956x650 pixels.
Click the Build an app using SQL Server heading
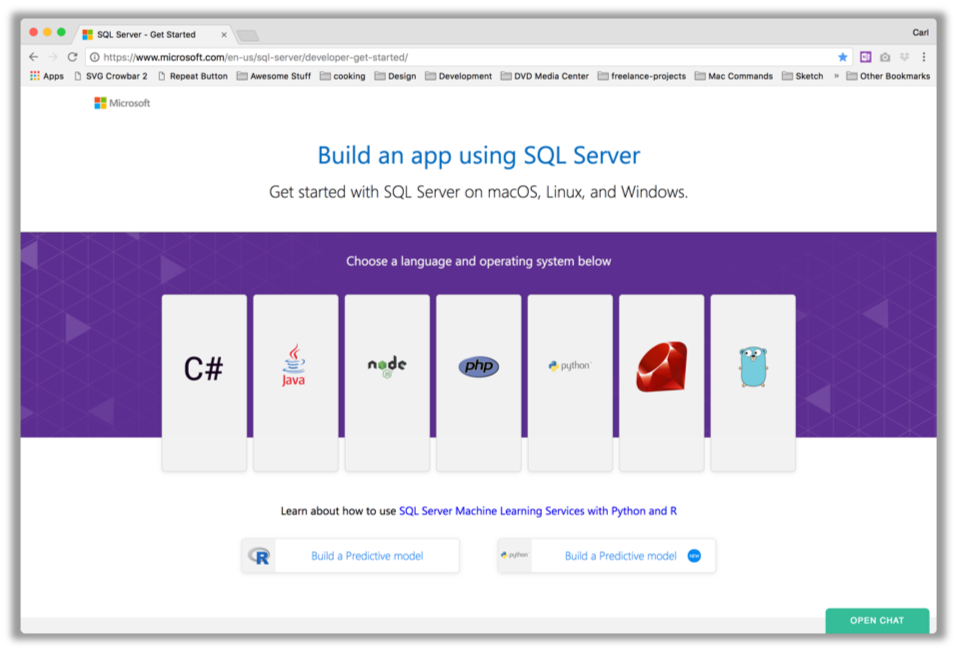[479, 155]
